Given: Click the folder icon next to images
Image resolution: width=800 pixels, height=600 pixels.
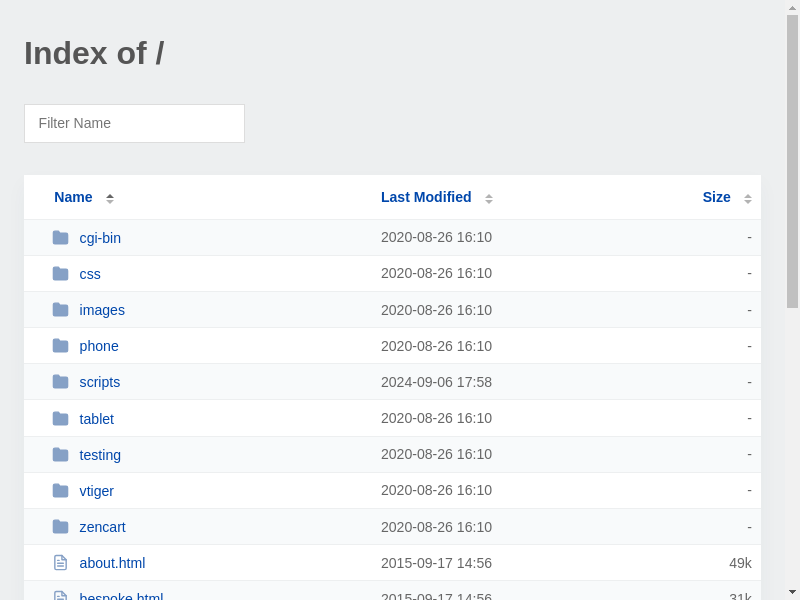Looking at the screenshot, I should (60, 310).
